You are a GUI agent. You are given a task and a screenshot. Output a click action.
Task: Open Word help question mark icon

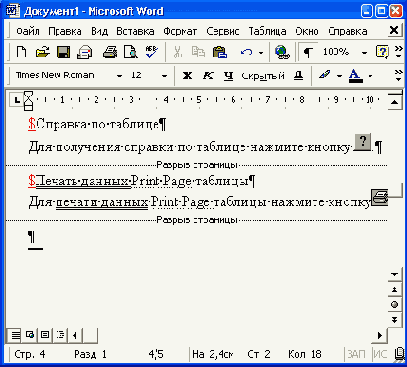(x=382, y=52)
